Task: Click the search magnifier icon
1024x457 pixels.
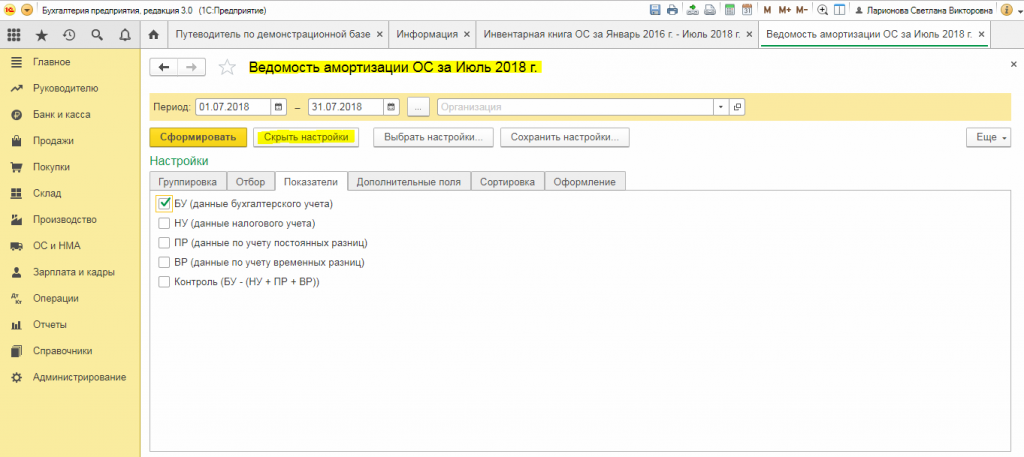Action: pyautogui.click(x=97, y=35)
